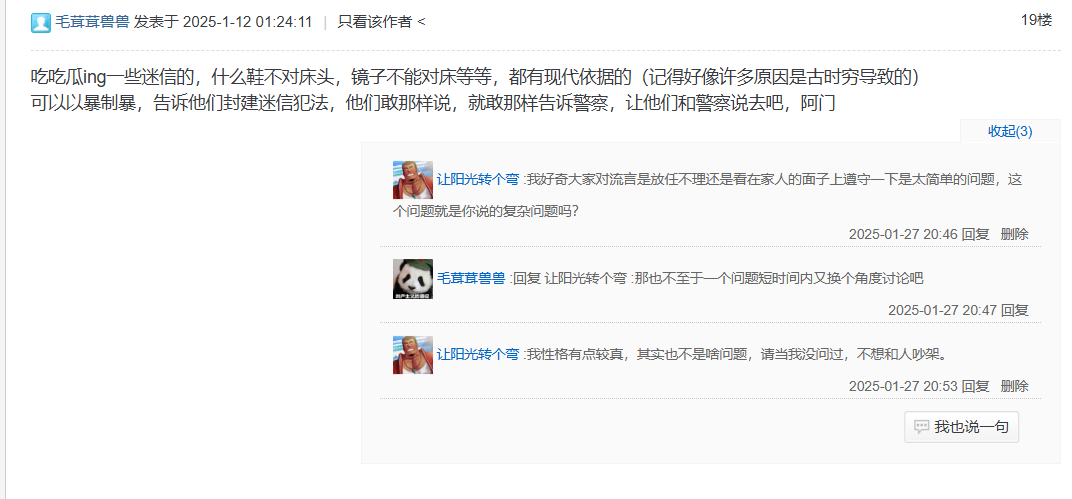Image resolution: width=1072 pixels, height=499 pixels.
Task: Reply to the 20:46 comment
Action: click(976, 234)
